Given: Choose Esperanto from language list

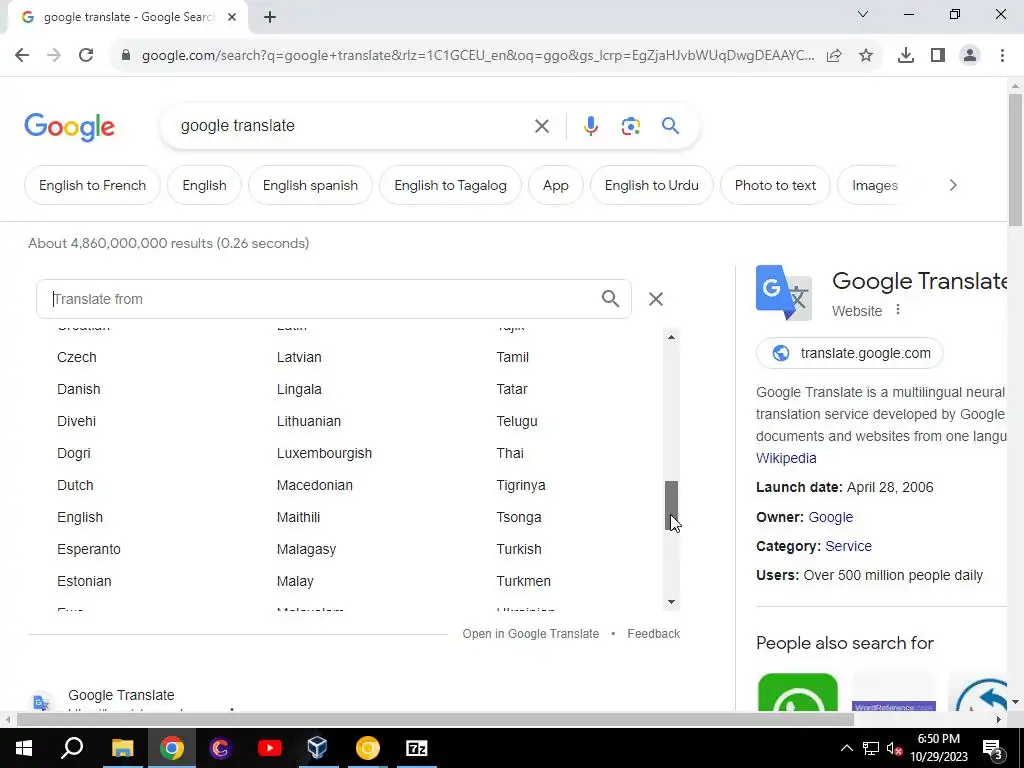Looking at the screenshot, I should (89, 549).
